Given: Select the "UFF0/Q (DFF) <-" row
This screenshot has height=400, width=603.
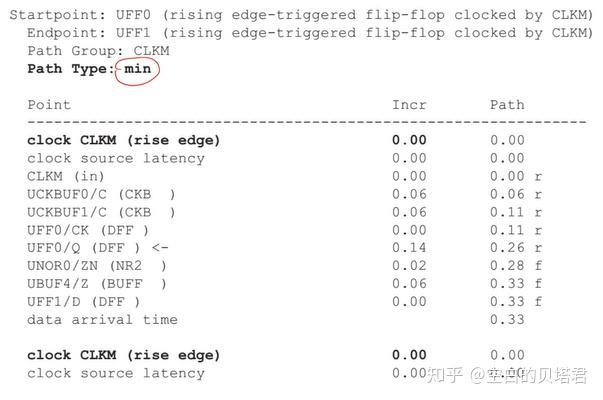Looking at the screenshot, I should pos(98,248).
